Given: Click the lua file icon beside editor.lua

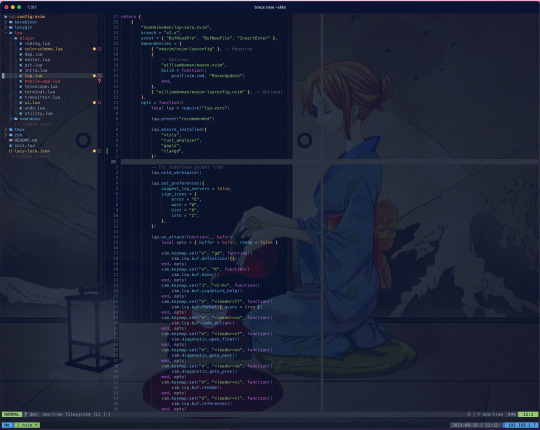Looking at the screenshot, I should pos(21,60).
